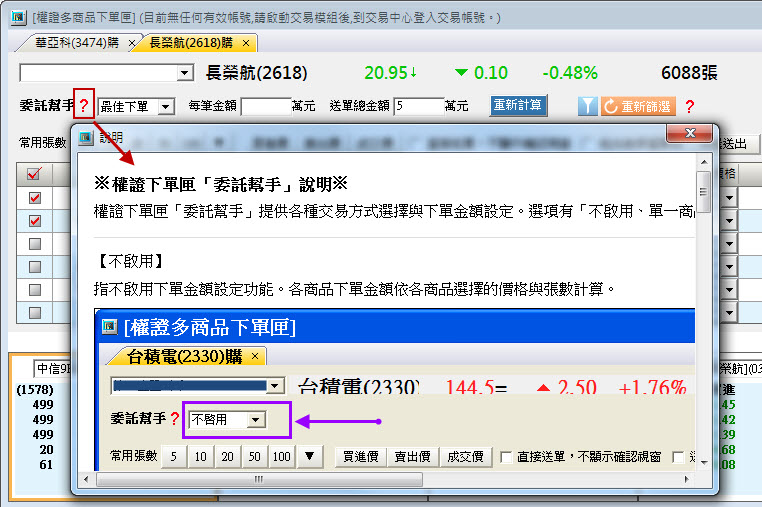Open the fourth row dropdown arrow at table right edge
The height and width of the screenshot is (507, 762).
pyautogui.click(x=729, y=266)
